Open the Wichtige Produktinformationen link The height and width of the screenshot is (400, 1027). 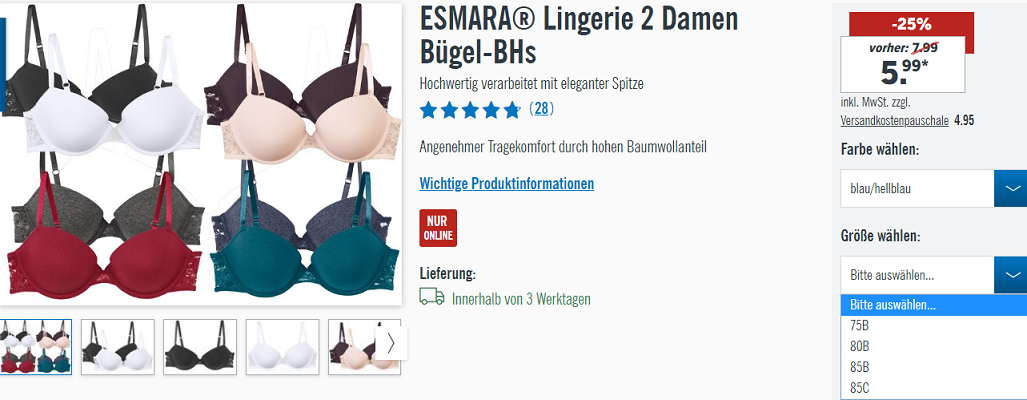[x=506, y=183]
